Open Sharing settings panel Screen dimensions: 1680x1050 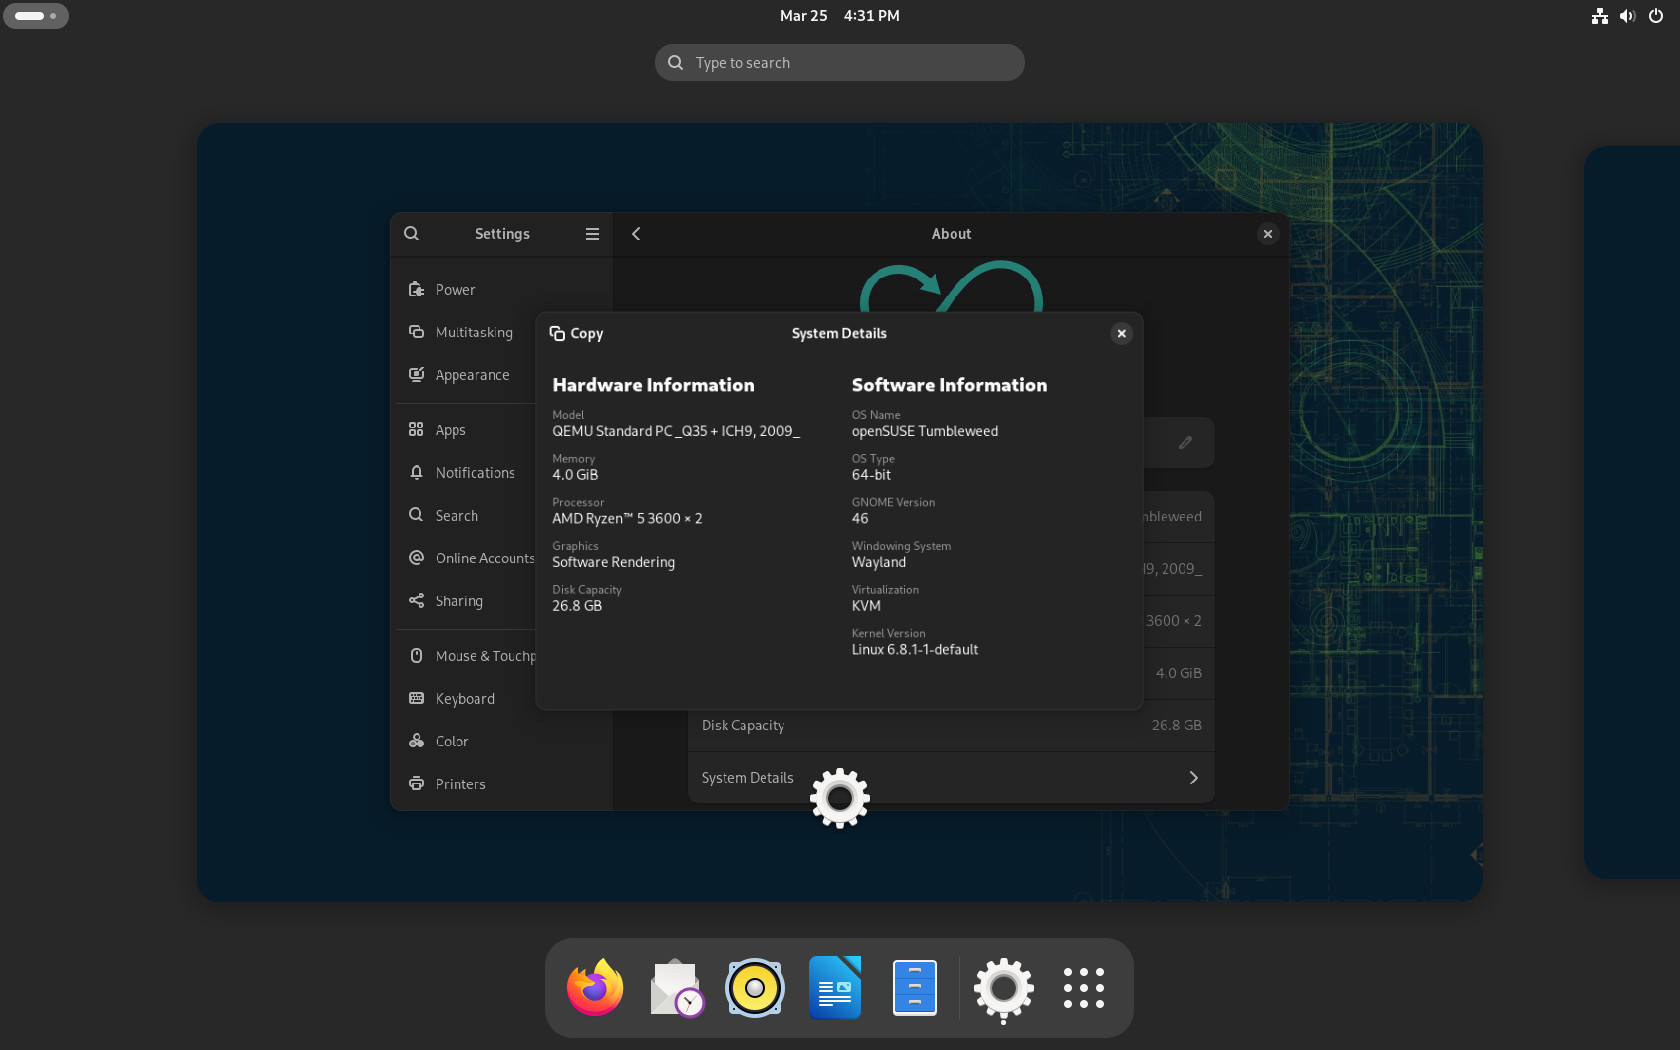pos(466,601)
